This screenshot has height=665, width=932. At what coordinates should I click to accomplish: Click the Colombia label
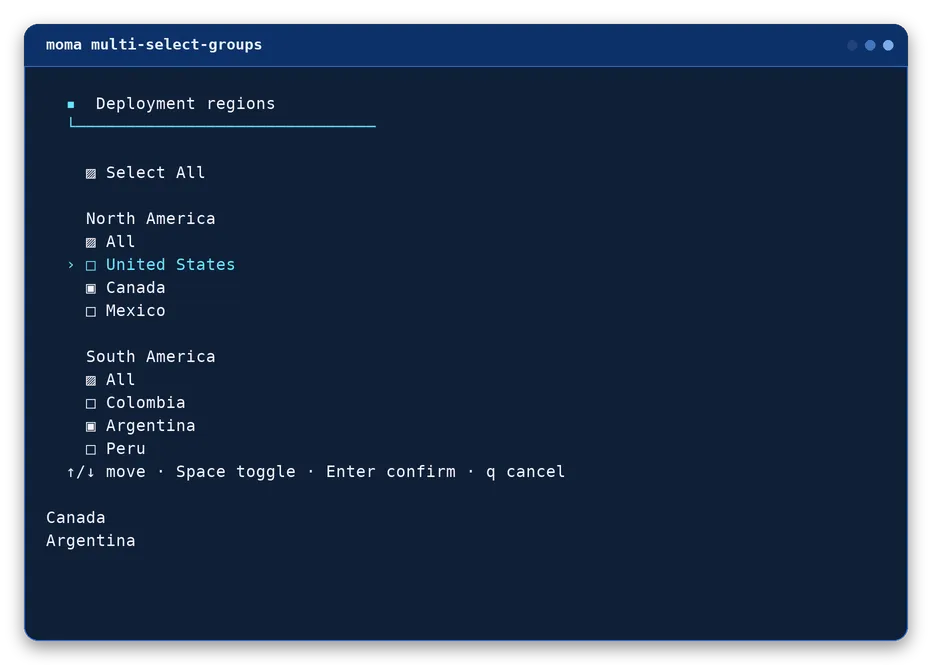pyautogui.click(x=146, y=402)
